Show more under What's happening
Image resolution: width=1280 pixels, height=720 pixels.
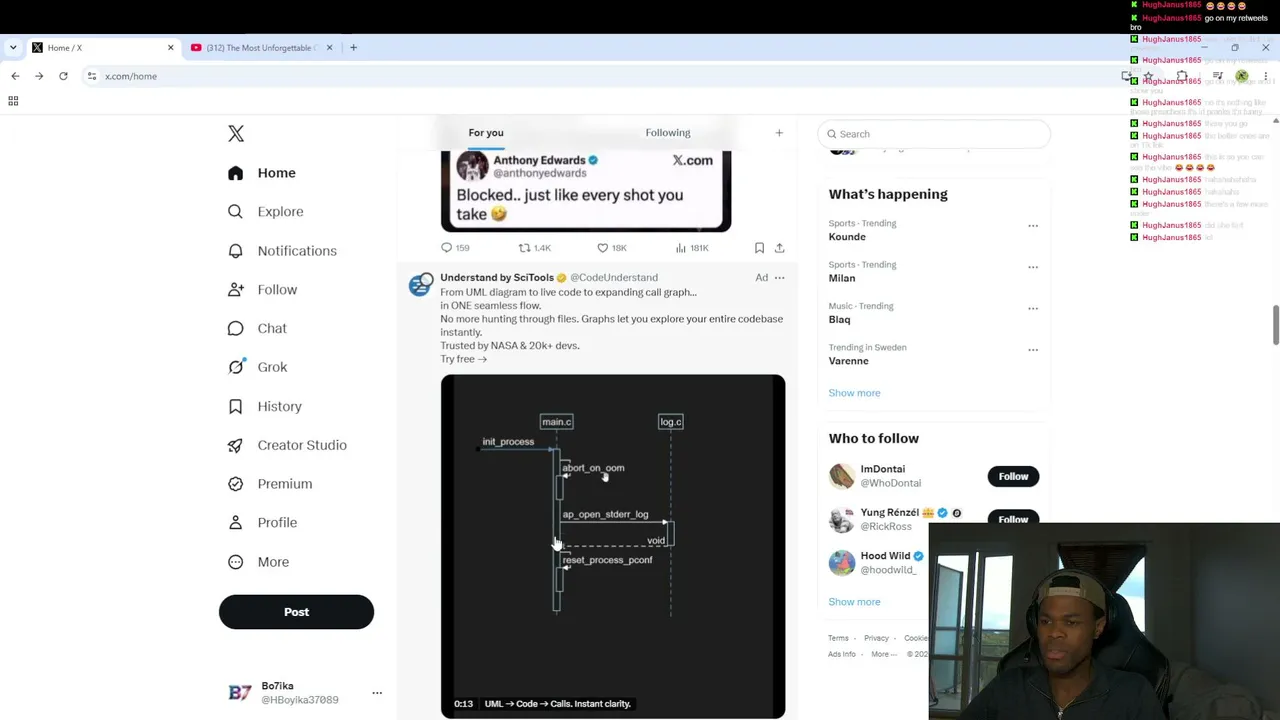[x=854, y=393]
